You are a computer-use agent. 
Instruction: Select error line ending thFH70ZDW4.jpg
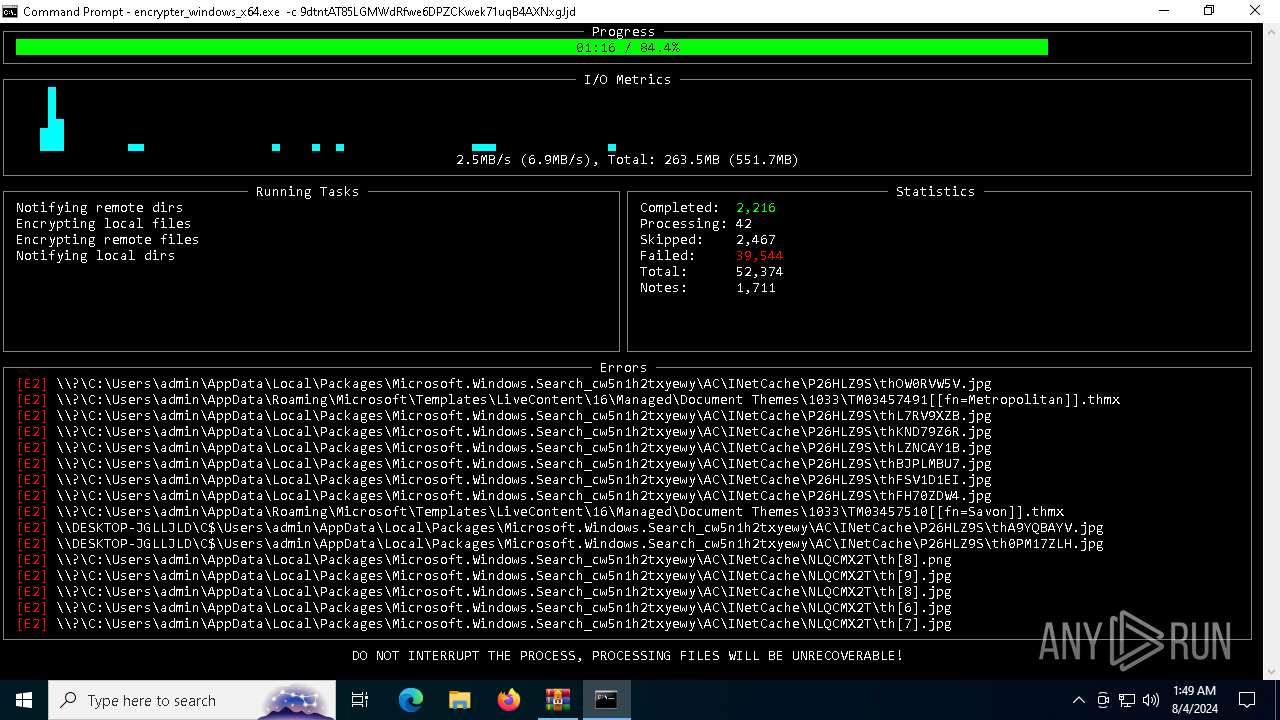(504, 495)
